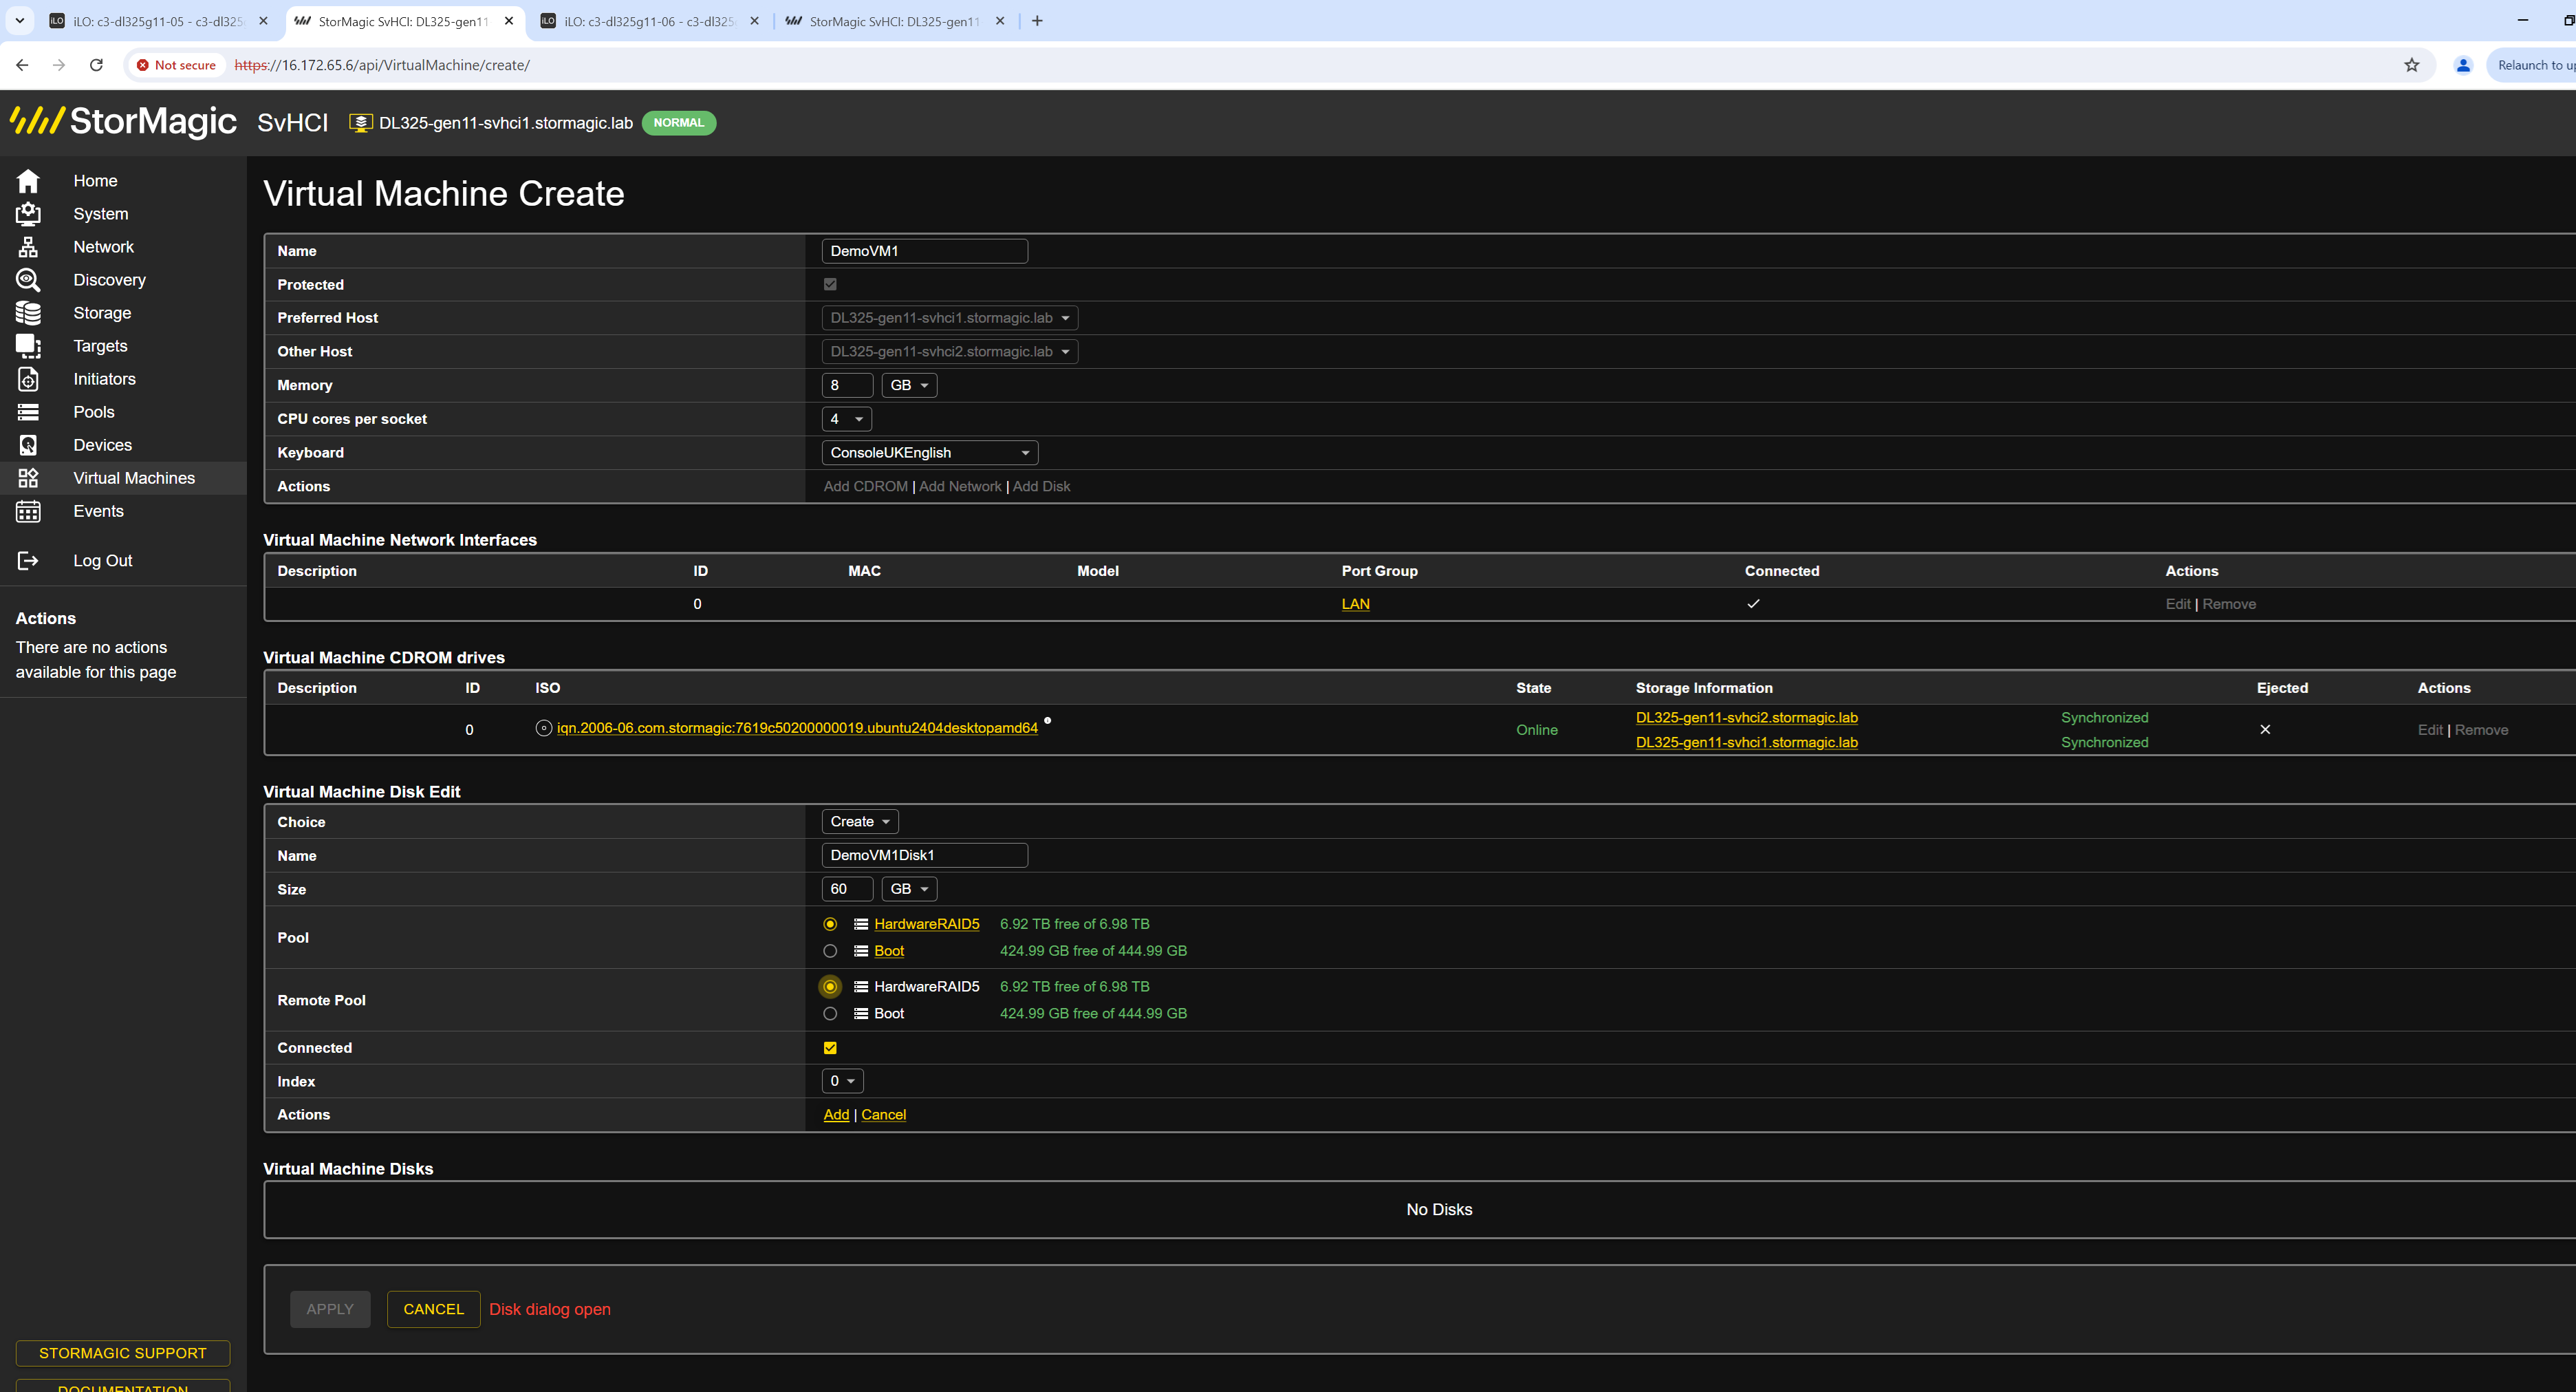Open the disk Choice dropdown
This screenshot has height=1392, width=2576.
tap(860, 822)
